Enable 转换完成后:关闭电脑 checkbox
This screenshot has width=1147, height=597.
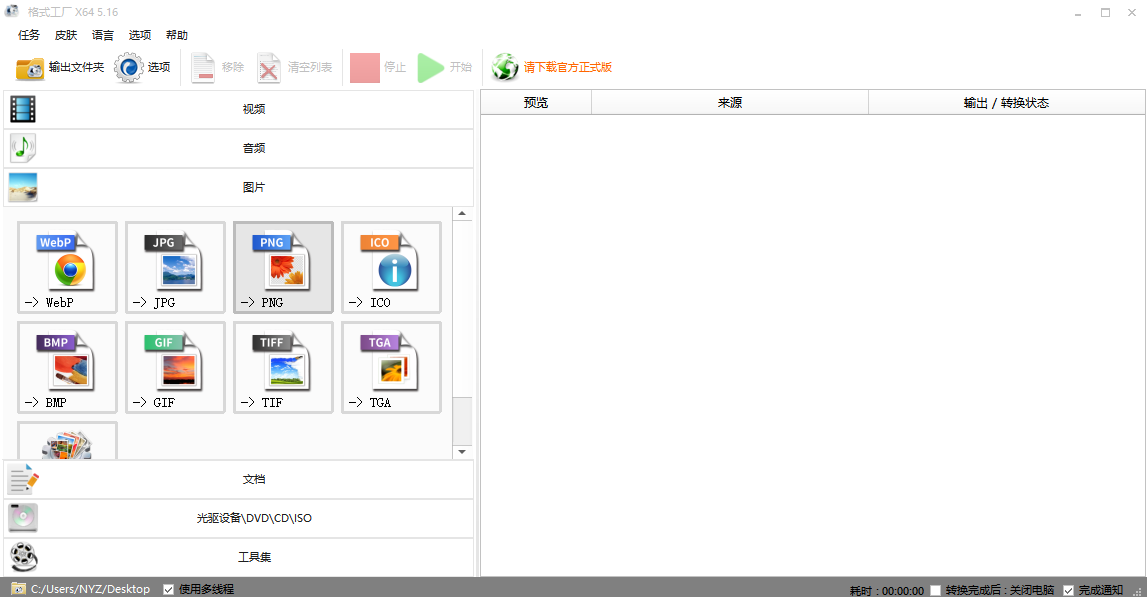pos(935,590)
